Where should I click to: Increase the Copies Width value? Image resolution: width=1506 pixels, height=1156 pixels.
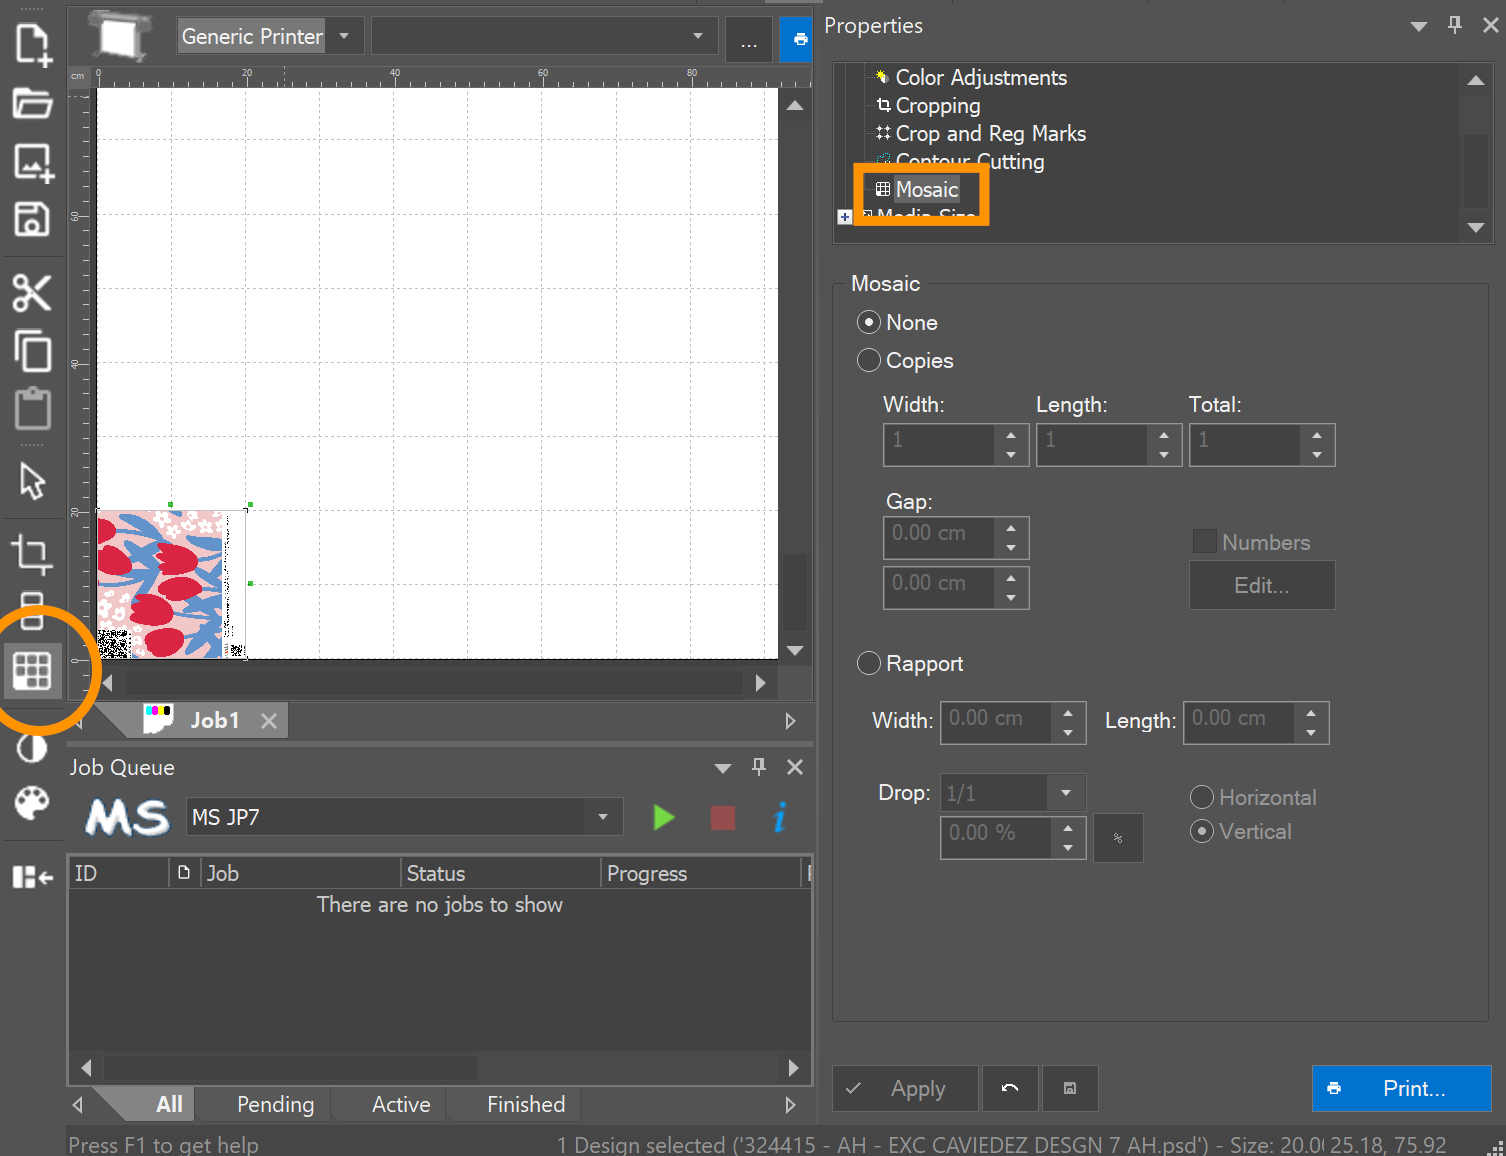pos(1011,435)
